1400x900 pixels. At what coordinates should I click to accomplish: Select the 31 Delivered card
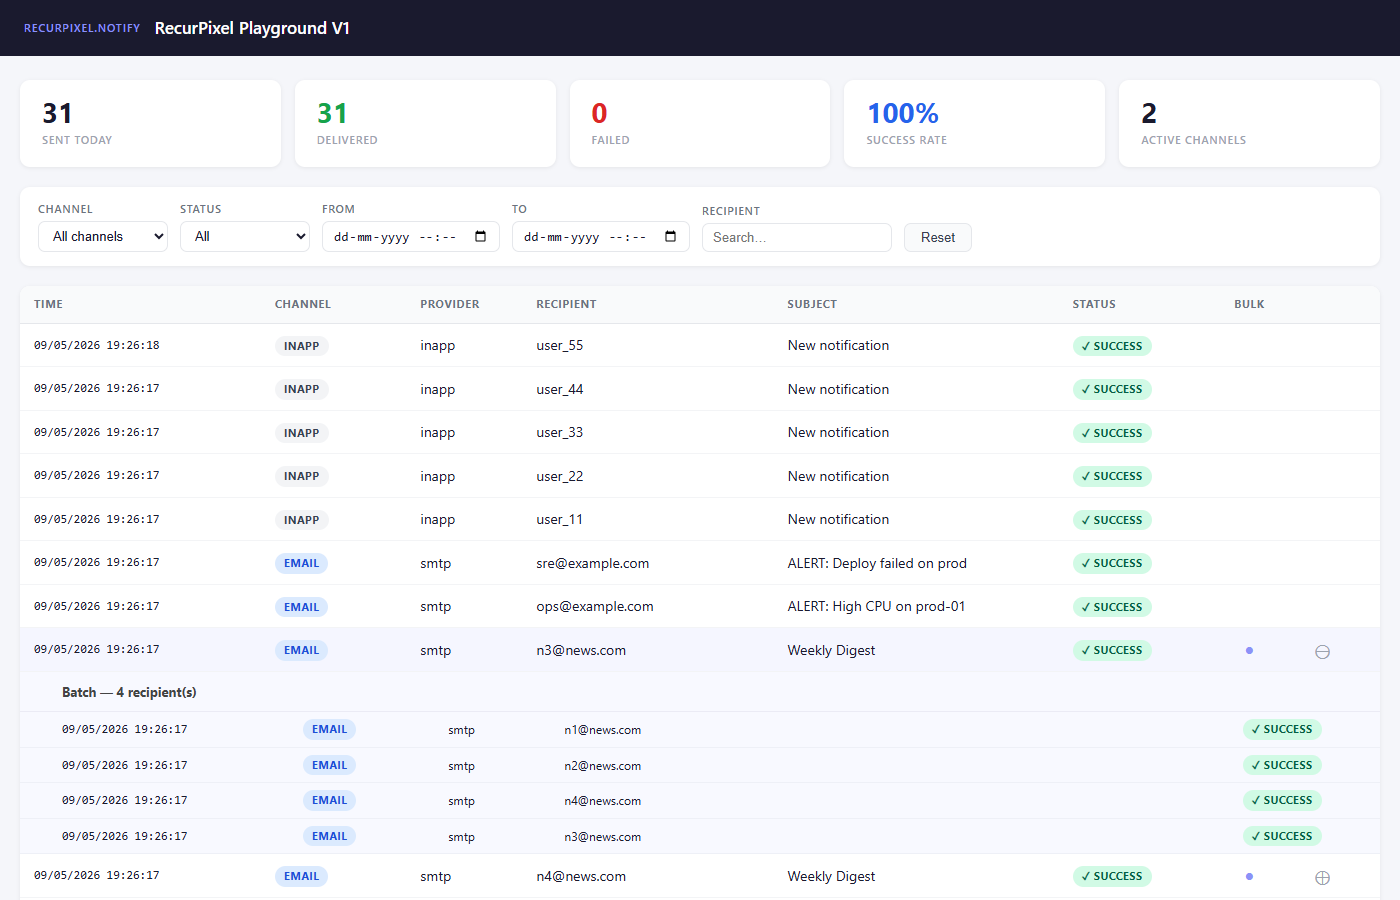[x=425, y=123]
